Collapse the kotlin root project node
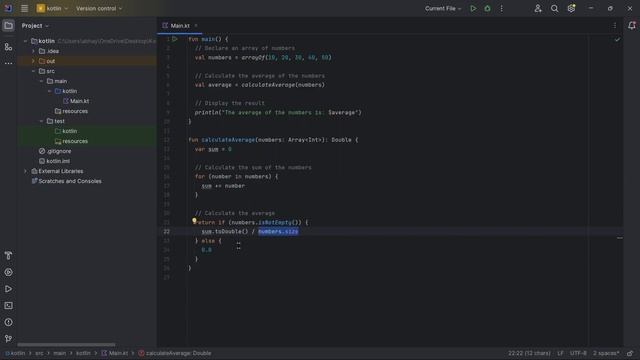The image size is (640, 360). [x=25, y=41]
